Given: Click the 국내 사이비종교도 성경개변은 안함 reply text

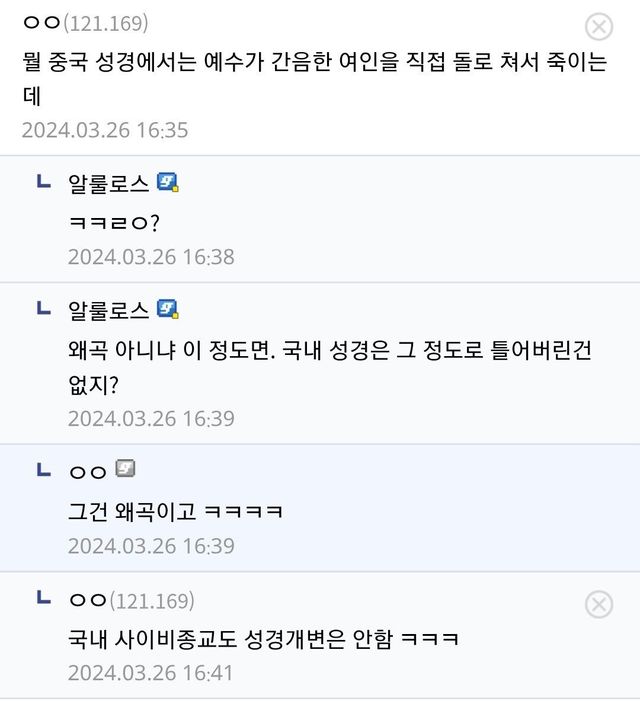Looking at the screenshot, I should (x=263, y=637).
